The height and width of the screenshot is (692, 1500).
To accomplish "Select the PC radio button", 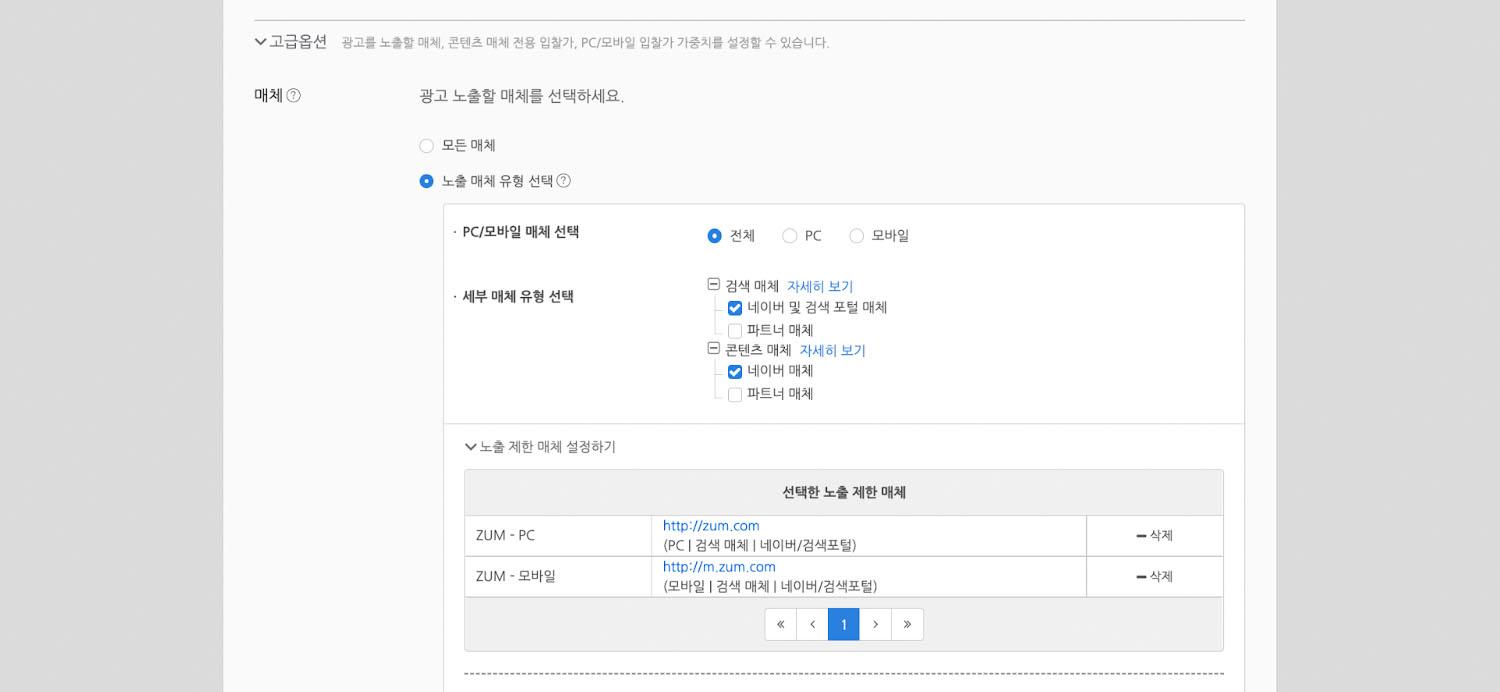I will point(790,236).
